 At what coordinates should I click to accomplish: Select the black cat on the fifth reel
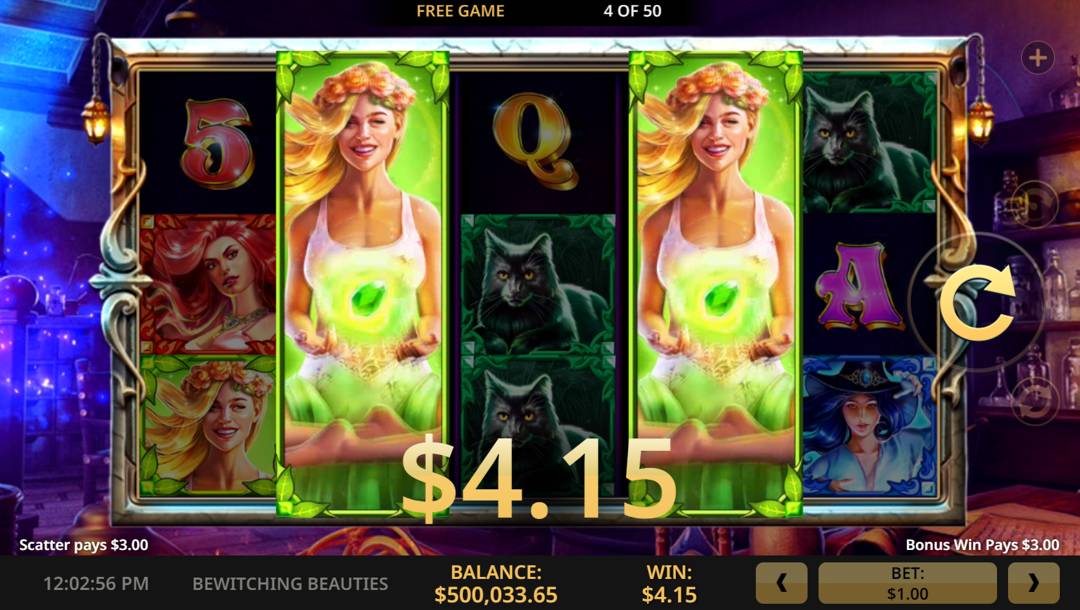870,143
